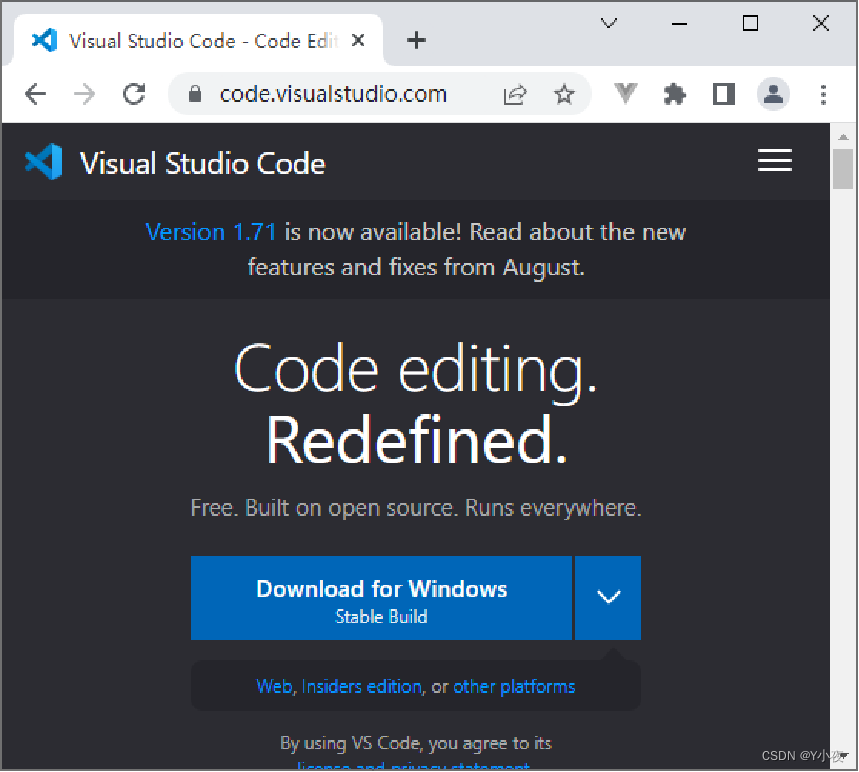Reload the current page
The width and height of the screenshot is (859, 772).
(x=134, y=94)
